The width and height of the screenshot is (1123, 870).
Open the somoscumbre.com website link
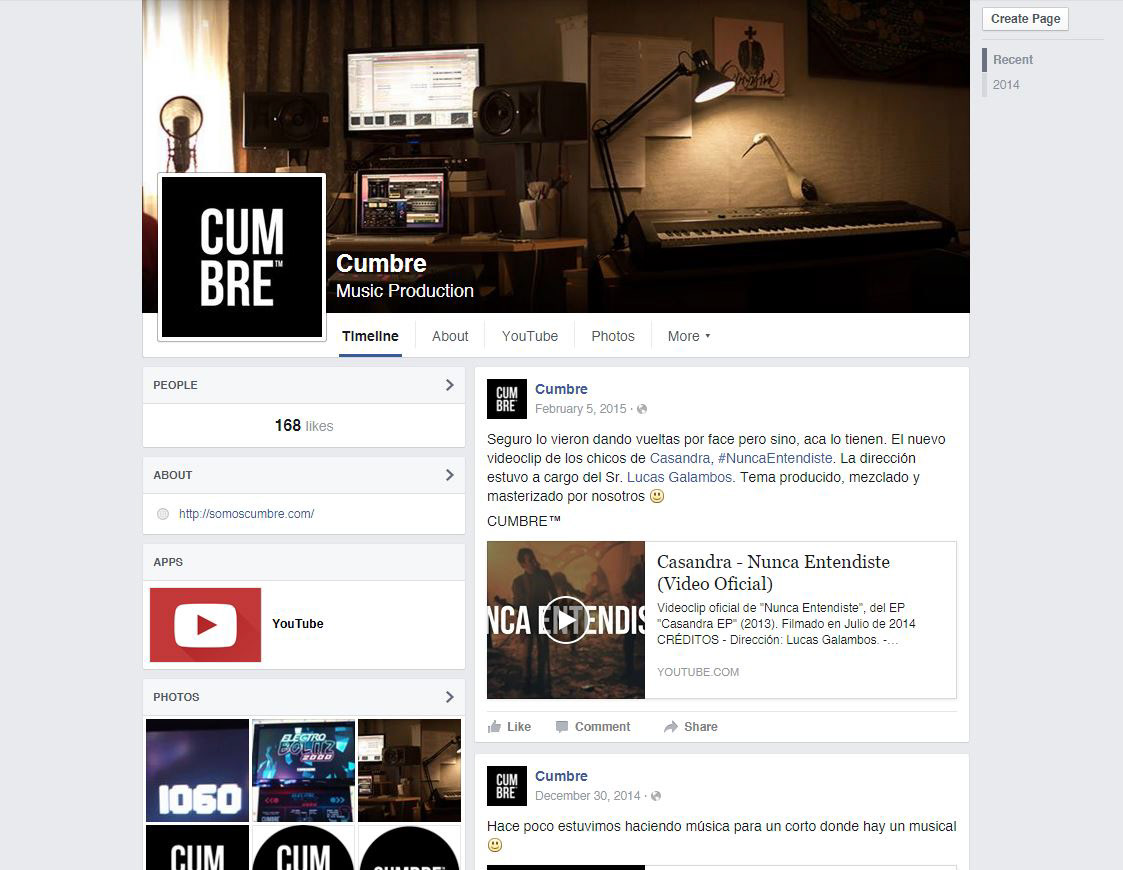pos(246,513)
